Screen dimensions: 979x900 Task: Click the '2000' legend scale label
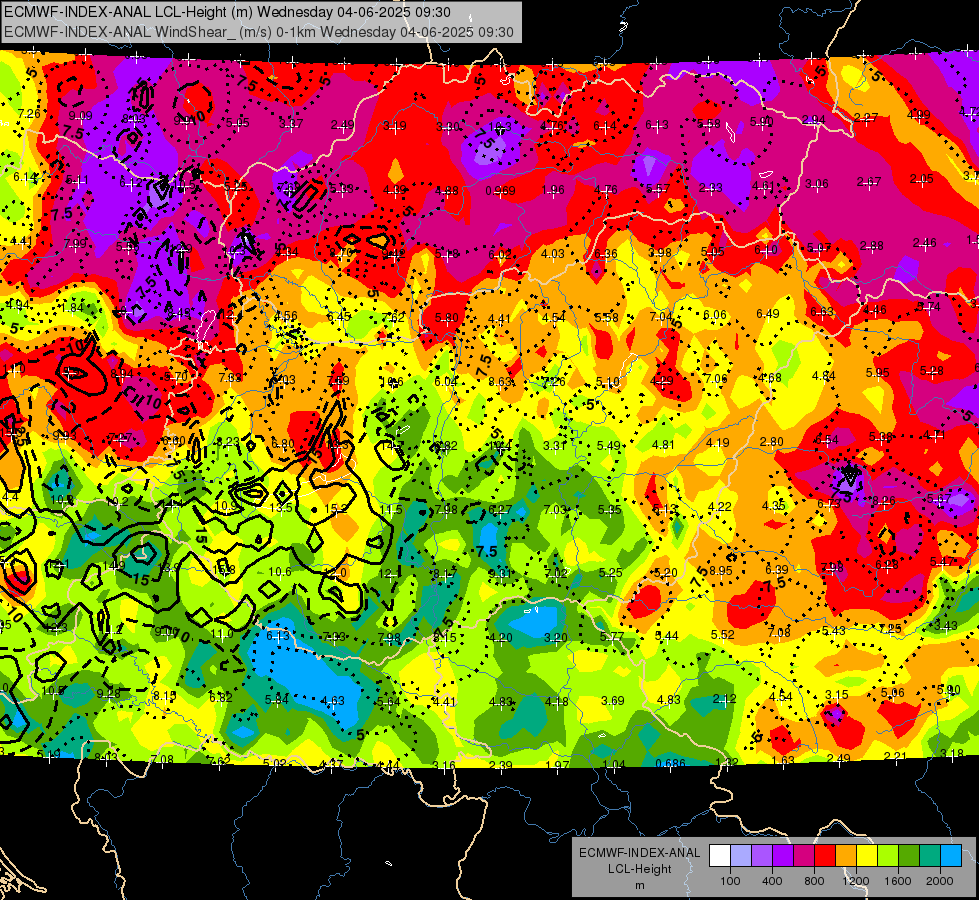click(940, 881)
